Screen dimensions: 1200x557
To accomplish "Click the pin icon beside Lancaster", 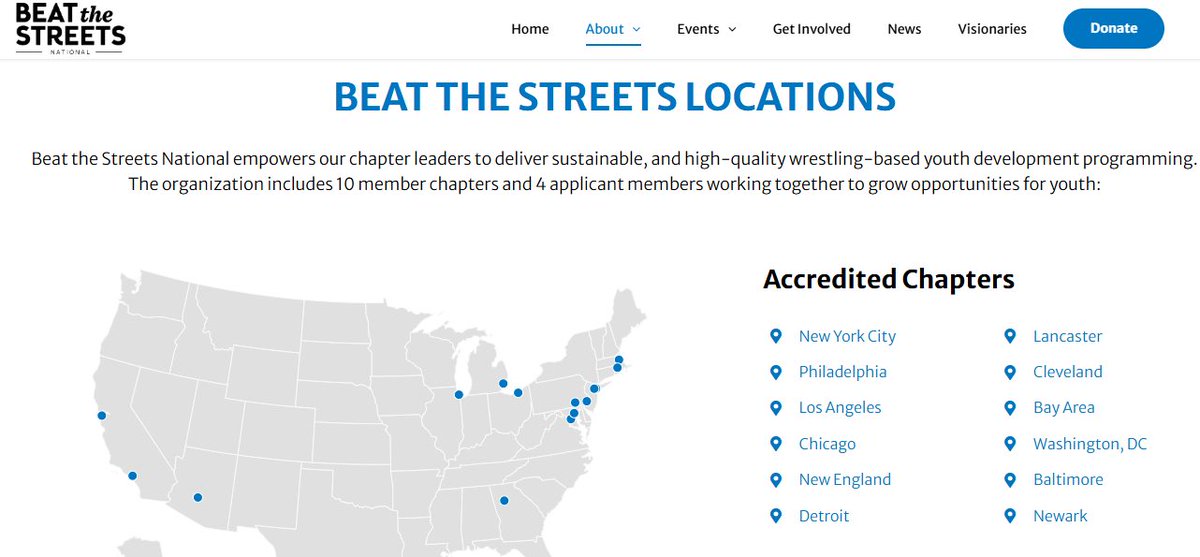I will [x=1010, y=336].
